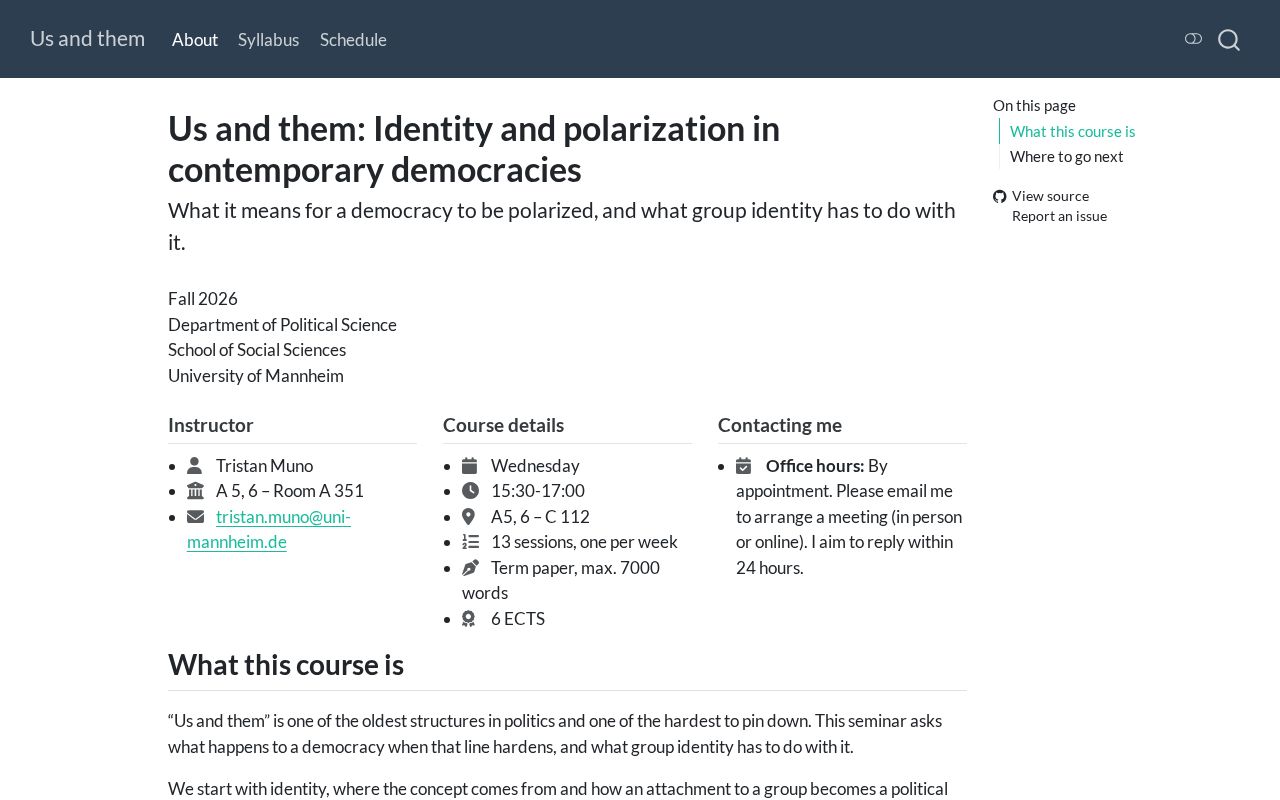
Task: Click the On this page label
Action: 1034,105
